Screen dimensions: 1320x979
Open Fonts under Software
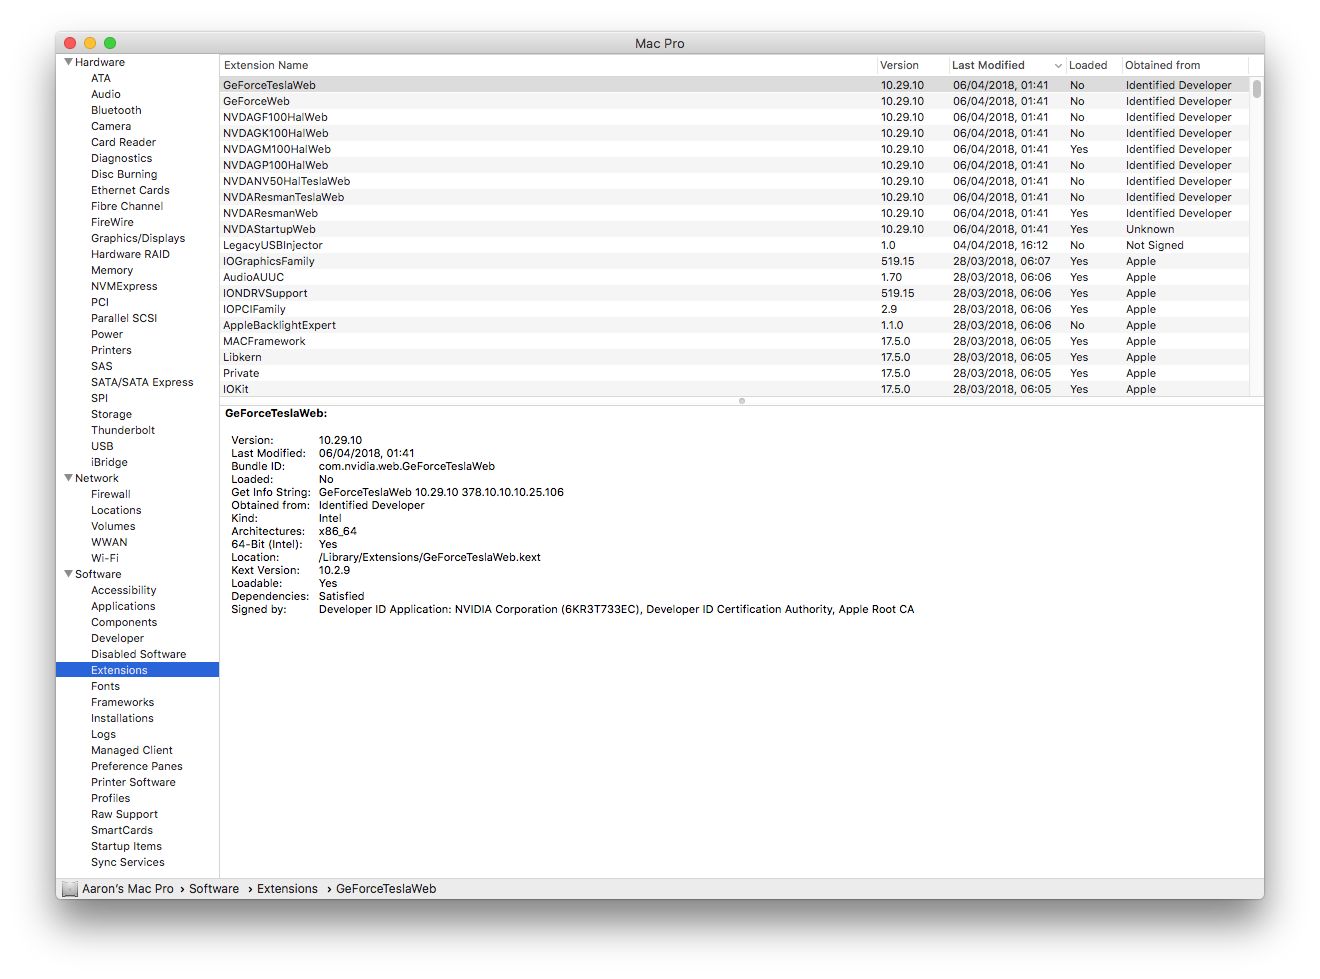tap(105, 686)
